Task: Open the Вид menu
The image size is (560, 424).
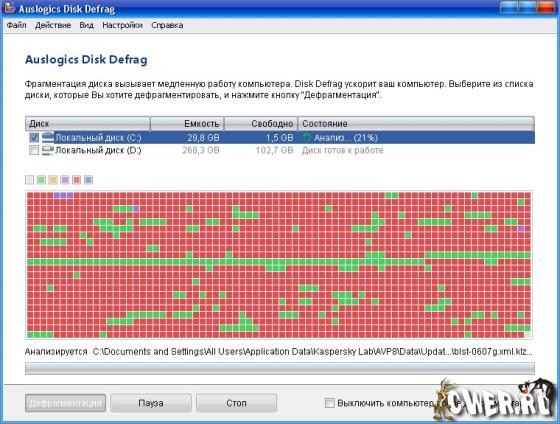Action: (86, 25)
